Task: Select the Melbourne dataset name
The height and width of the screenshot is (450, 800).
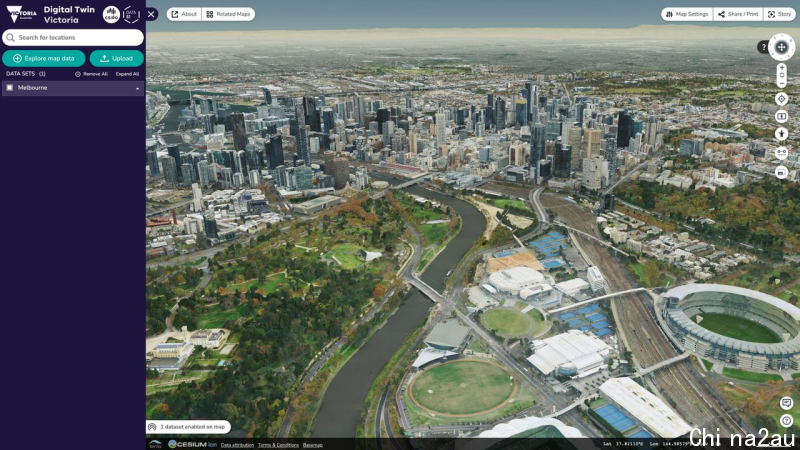Action: (33, 88)
